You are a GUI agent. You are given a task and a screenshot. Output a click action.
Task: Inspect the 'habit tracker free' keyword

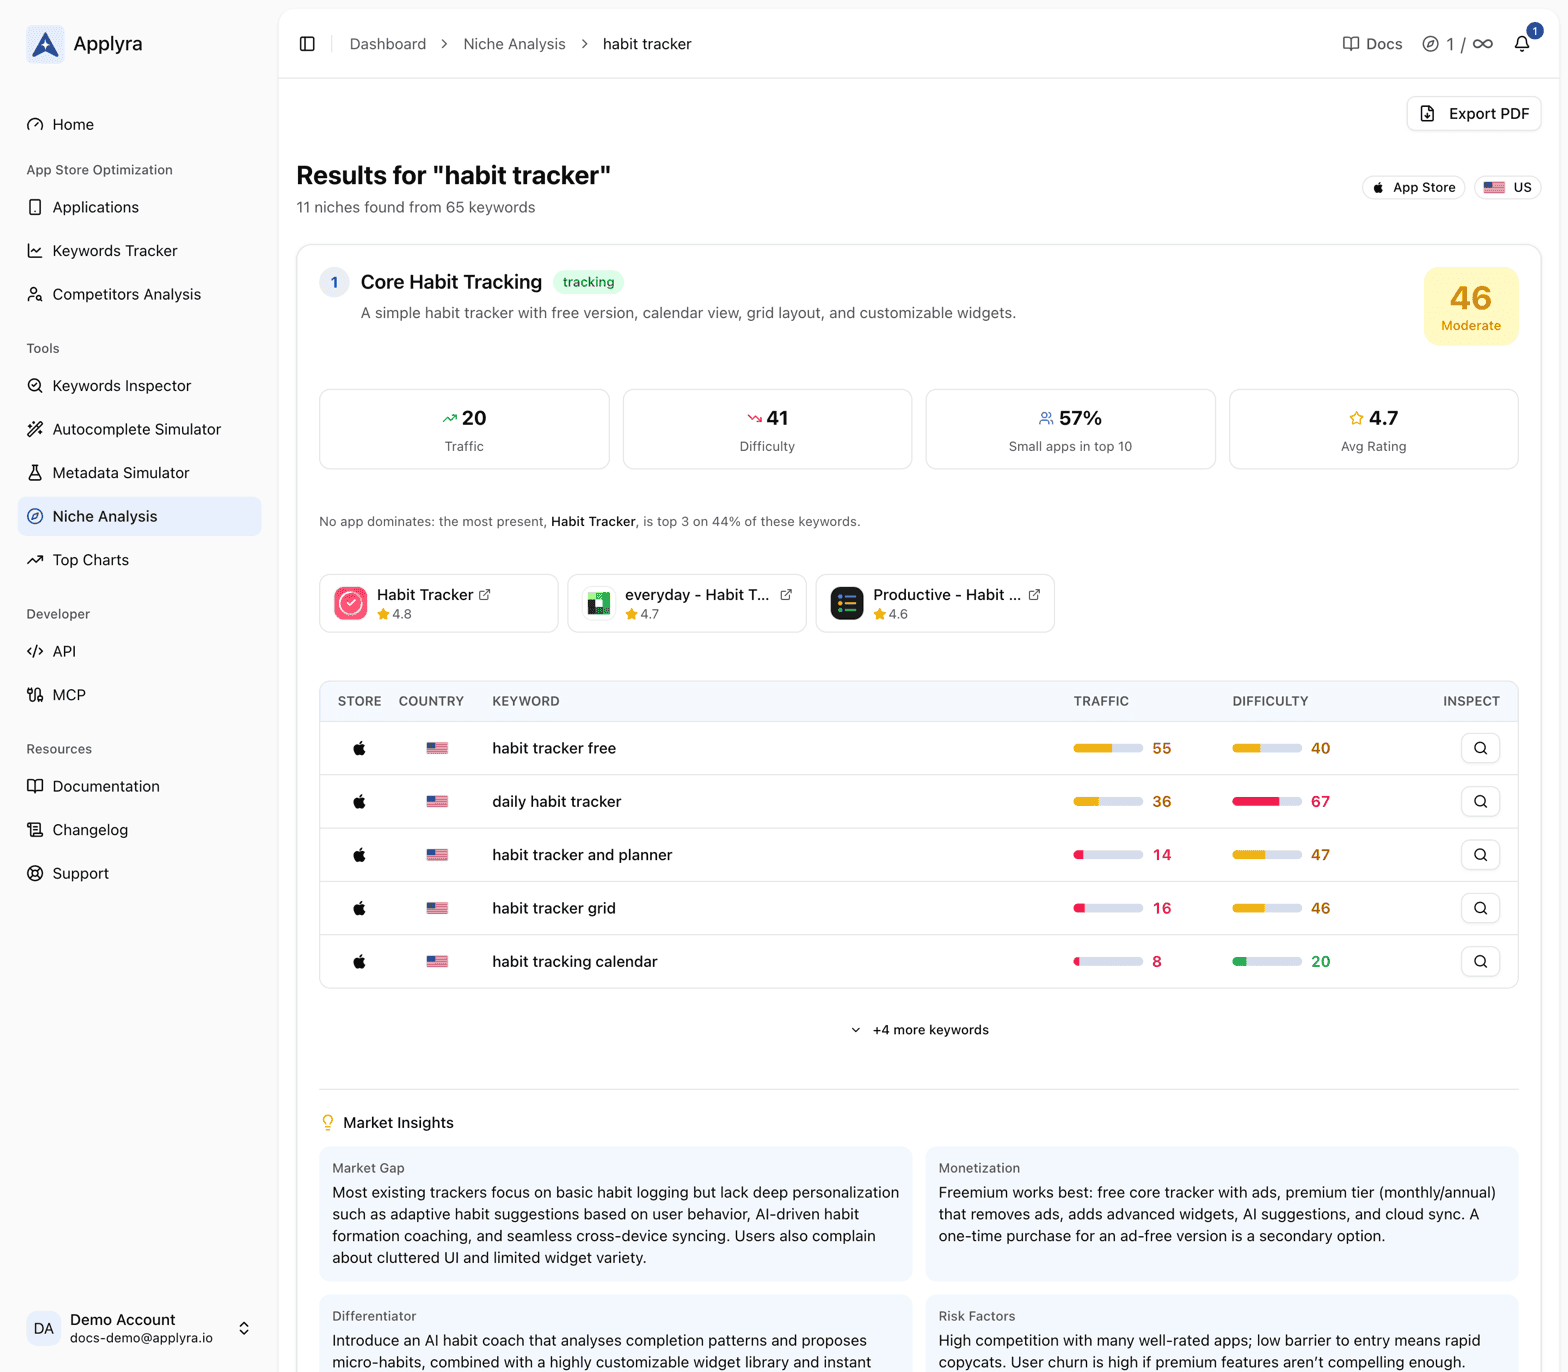tap(1480, 748)
